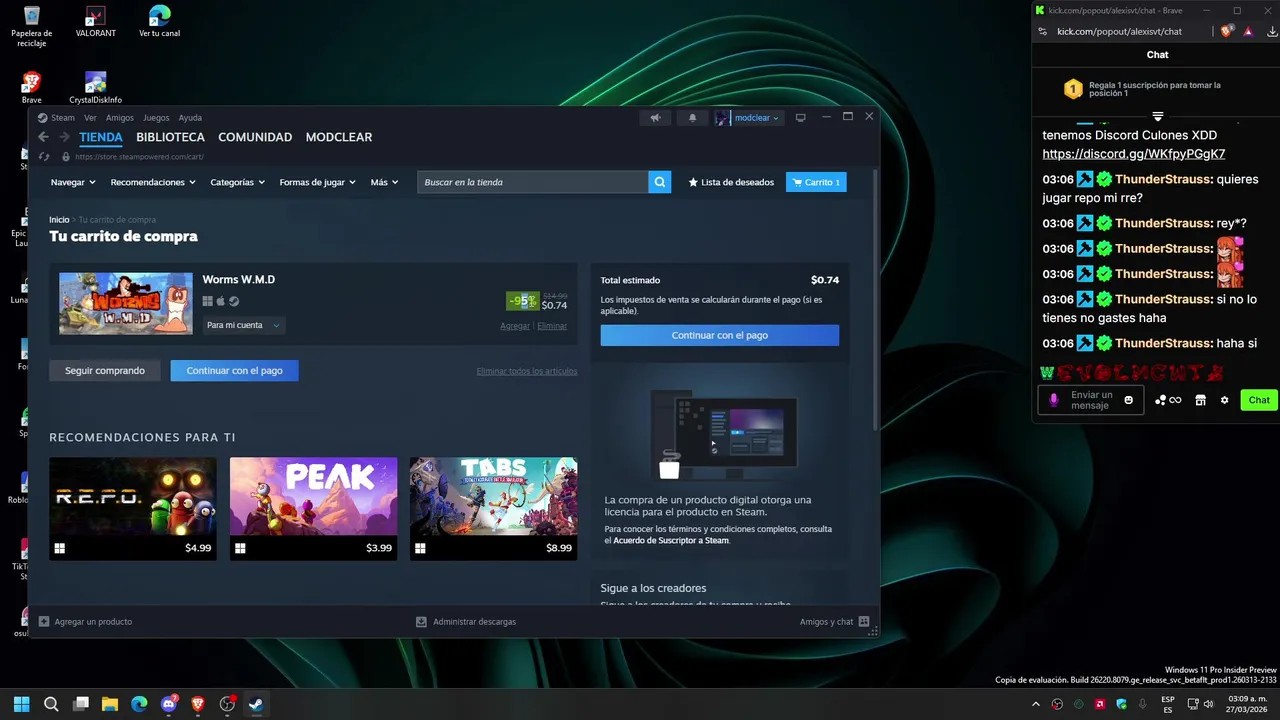Click the store search magnifier button
This screenshot has width=1280, height=720.
pos(659,182)
